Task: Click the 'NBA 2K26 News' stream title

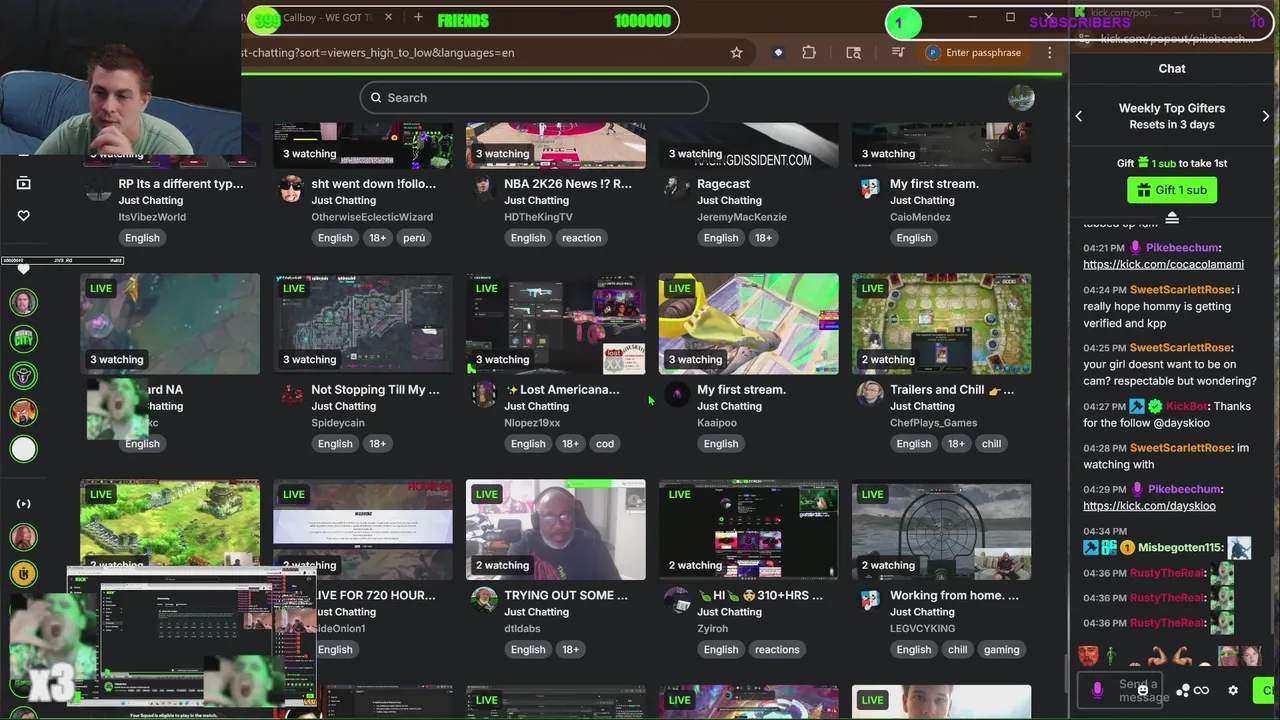Action: 568,184
